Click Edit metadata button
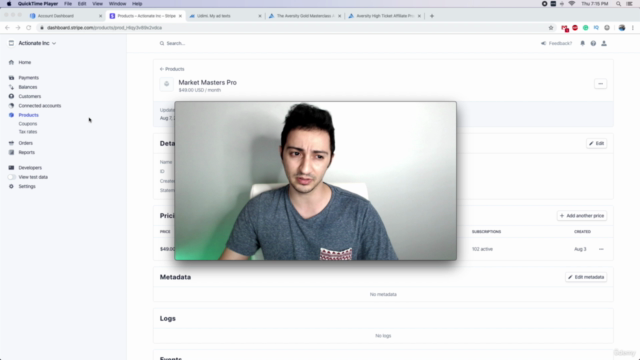The image size is (640, 360). point(586,277)
